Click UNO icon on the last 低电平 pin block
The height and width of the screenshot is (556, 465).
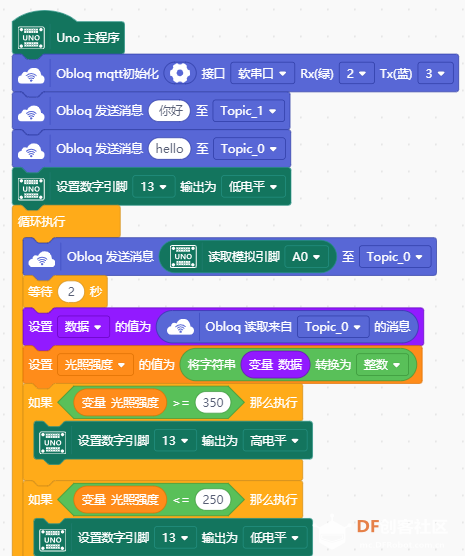52,539
